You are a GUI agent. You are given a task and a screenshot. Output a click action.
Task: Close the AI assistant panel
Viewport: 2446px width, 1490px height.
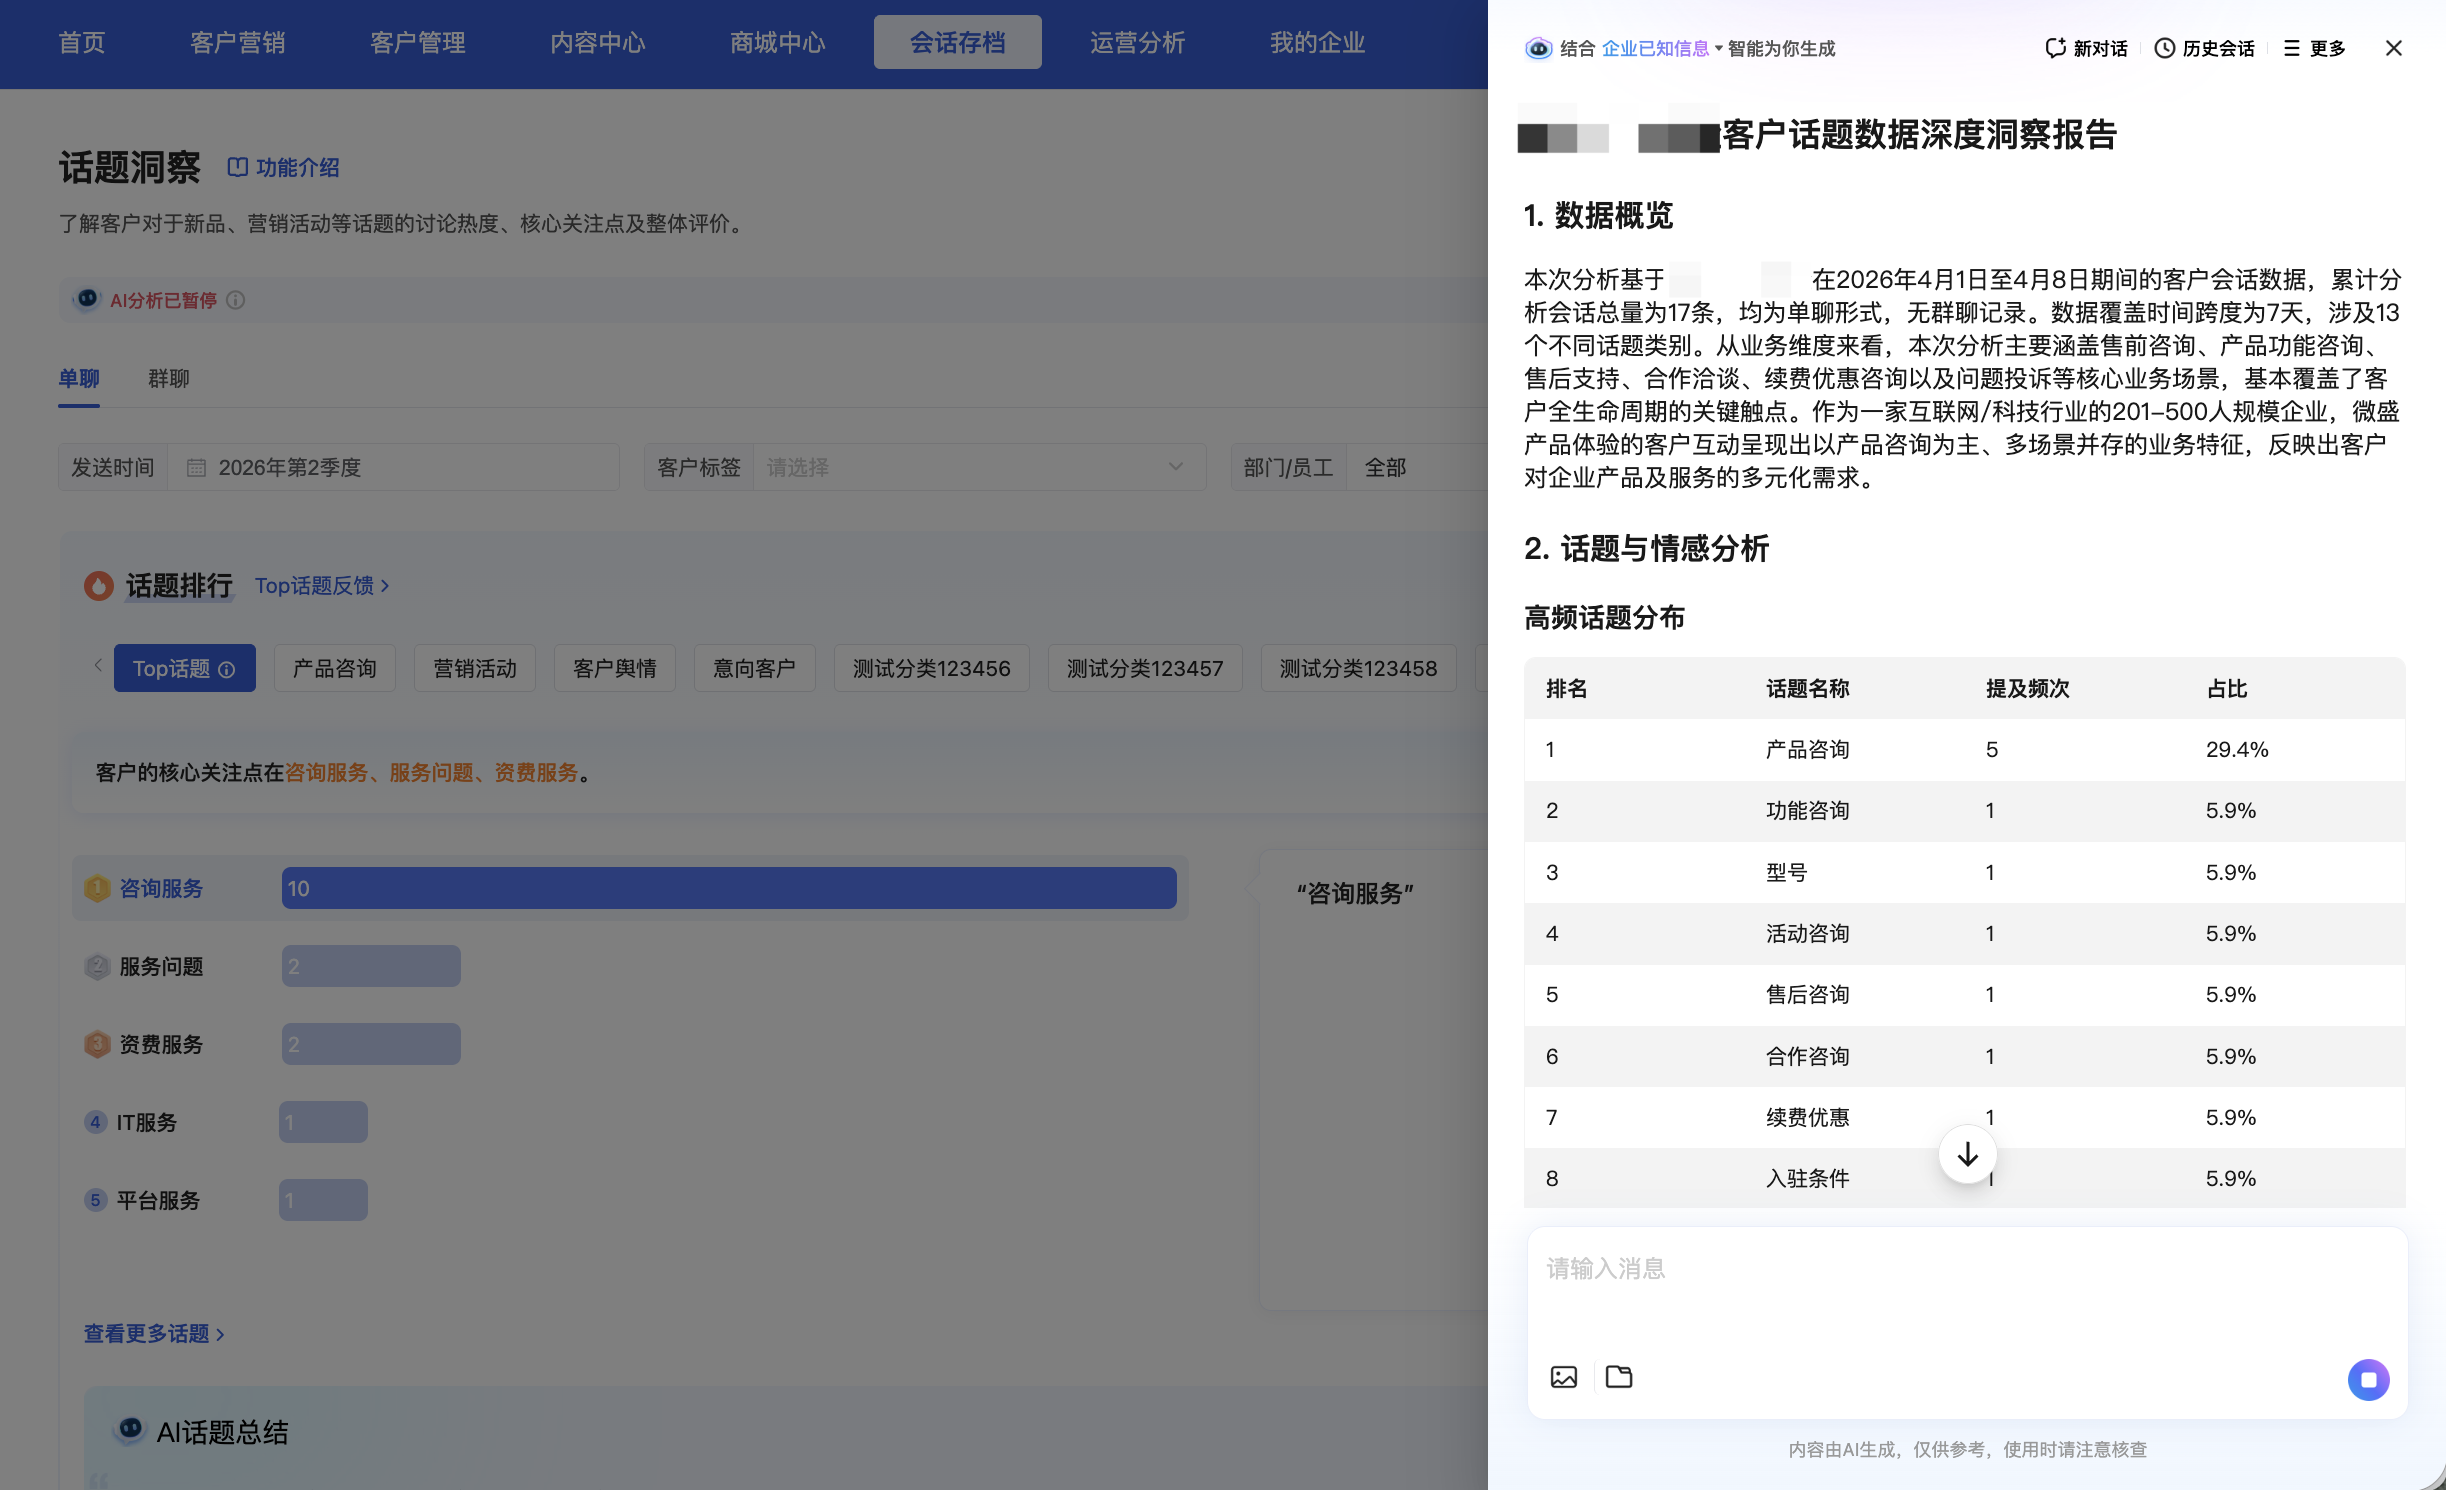pyautogui.click(x=2393, y=48)
